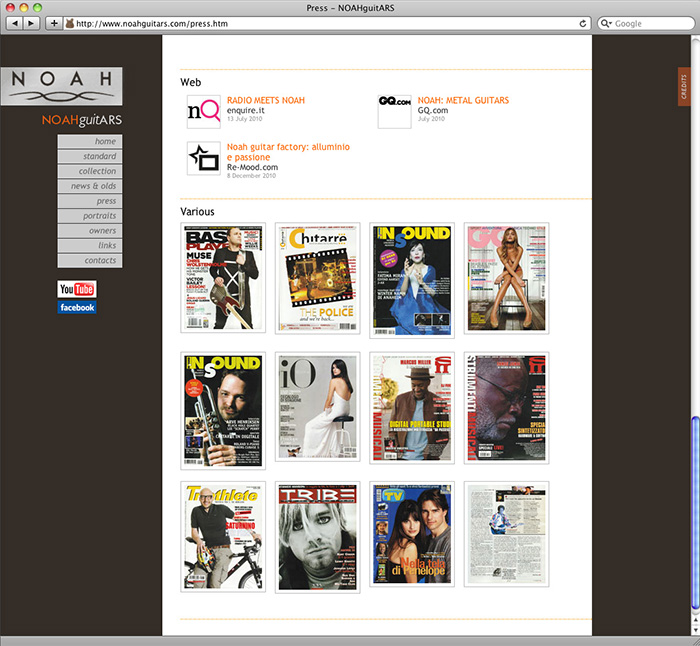
Task: Click the scrollbar down arrow
Action: (695, 629)
